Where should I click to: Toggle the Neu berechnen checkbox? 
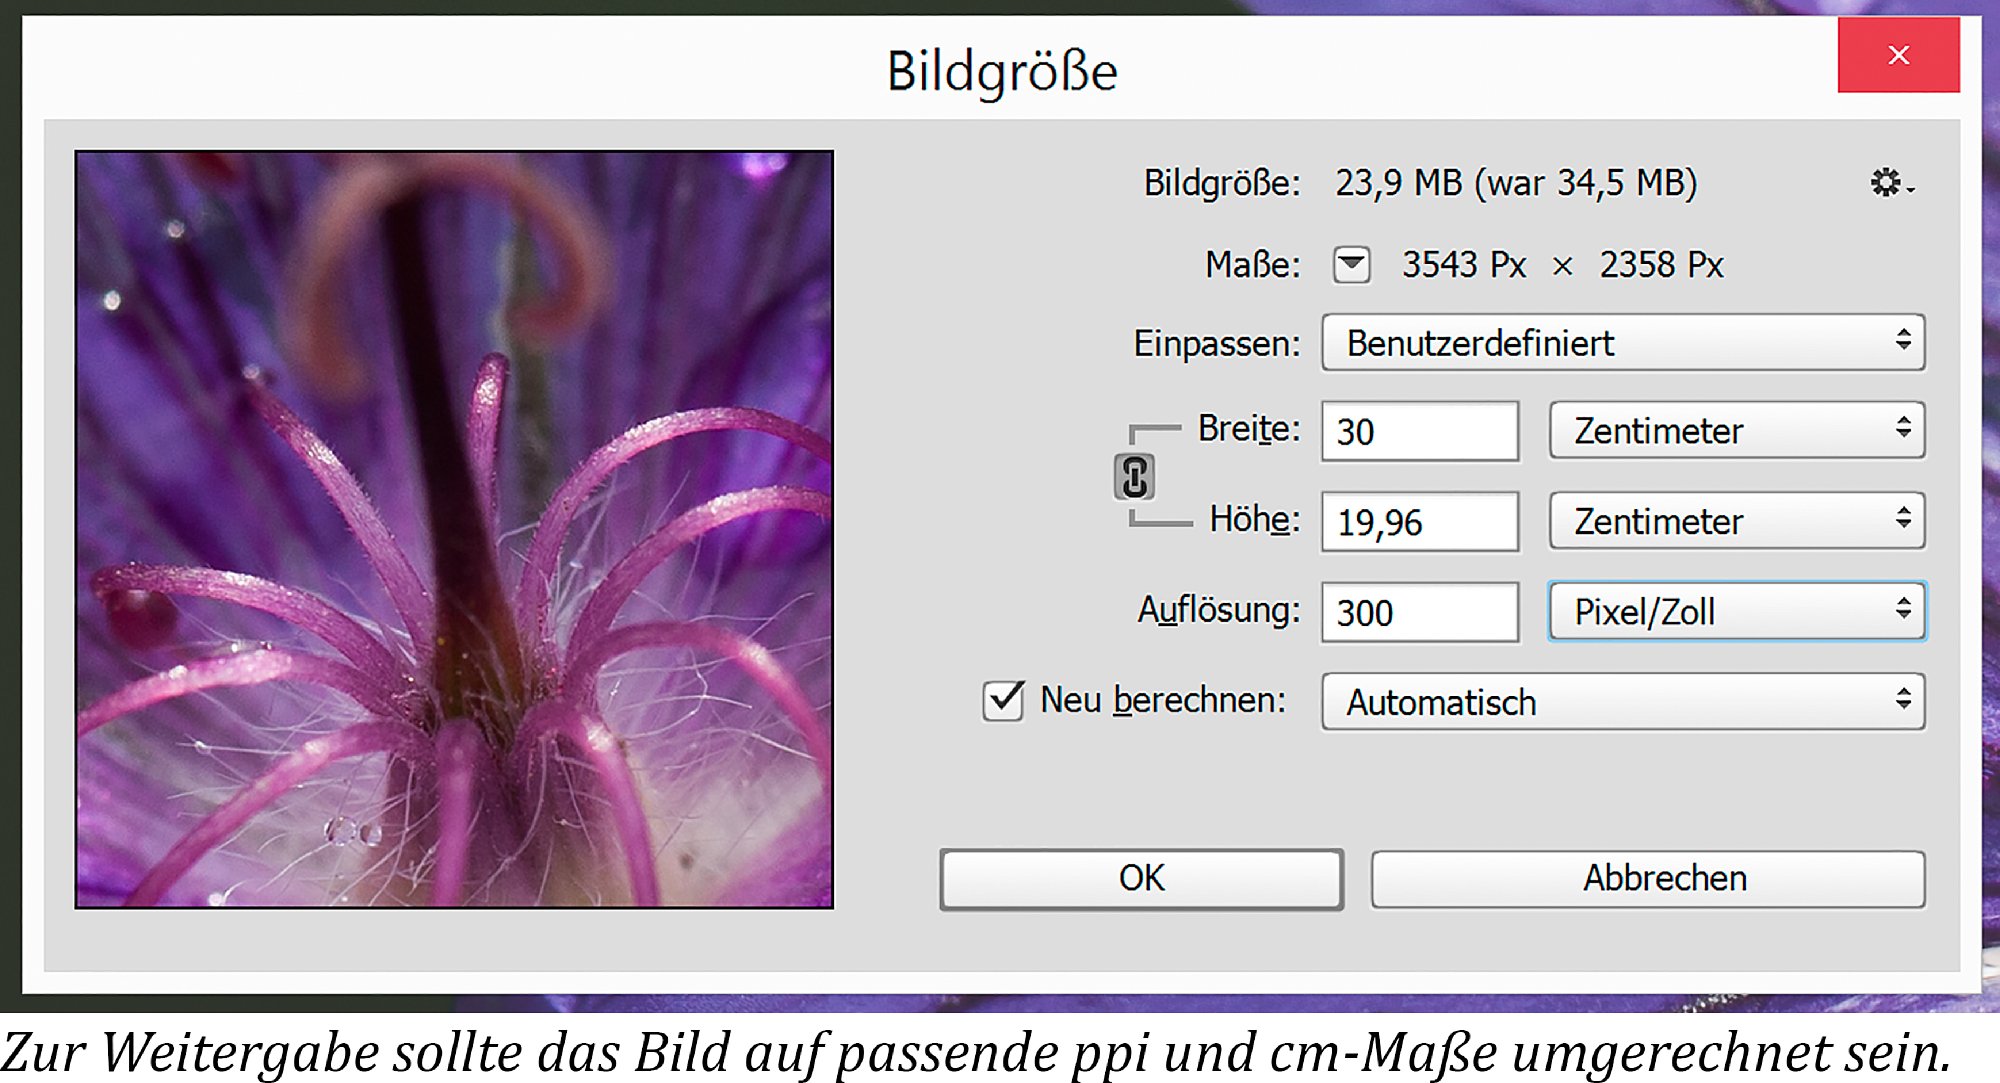[x=1003, y=700]
